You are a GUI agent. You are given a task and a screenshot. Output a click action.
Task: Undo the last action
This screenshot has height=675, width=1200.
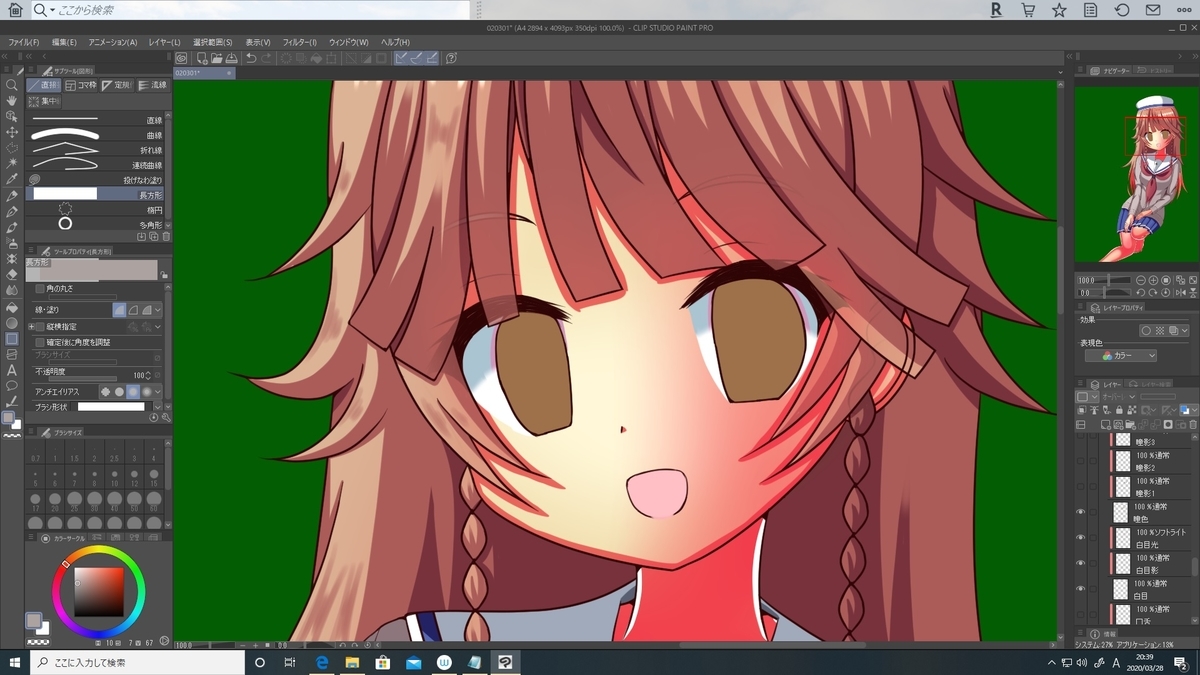tap(252, 58)
